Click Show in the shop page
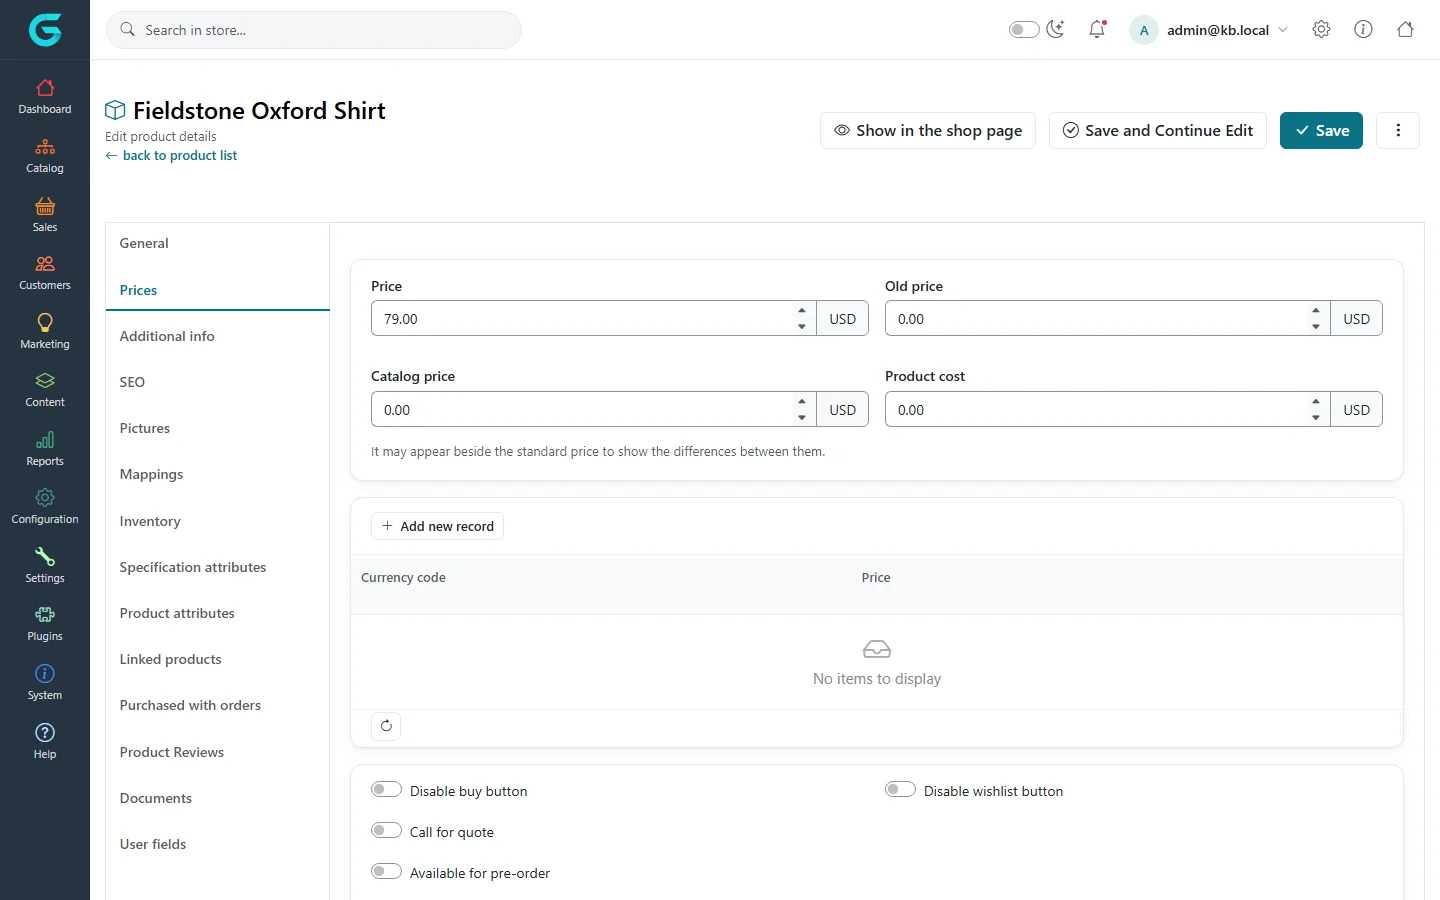The width and height of the screenshot is (1440, 900). [x=928, y=130]
